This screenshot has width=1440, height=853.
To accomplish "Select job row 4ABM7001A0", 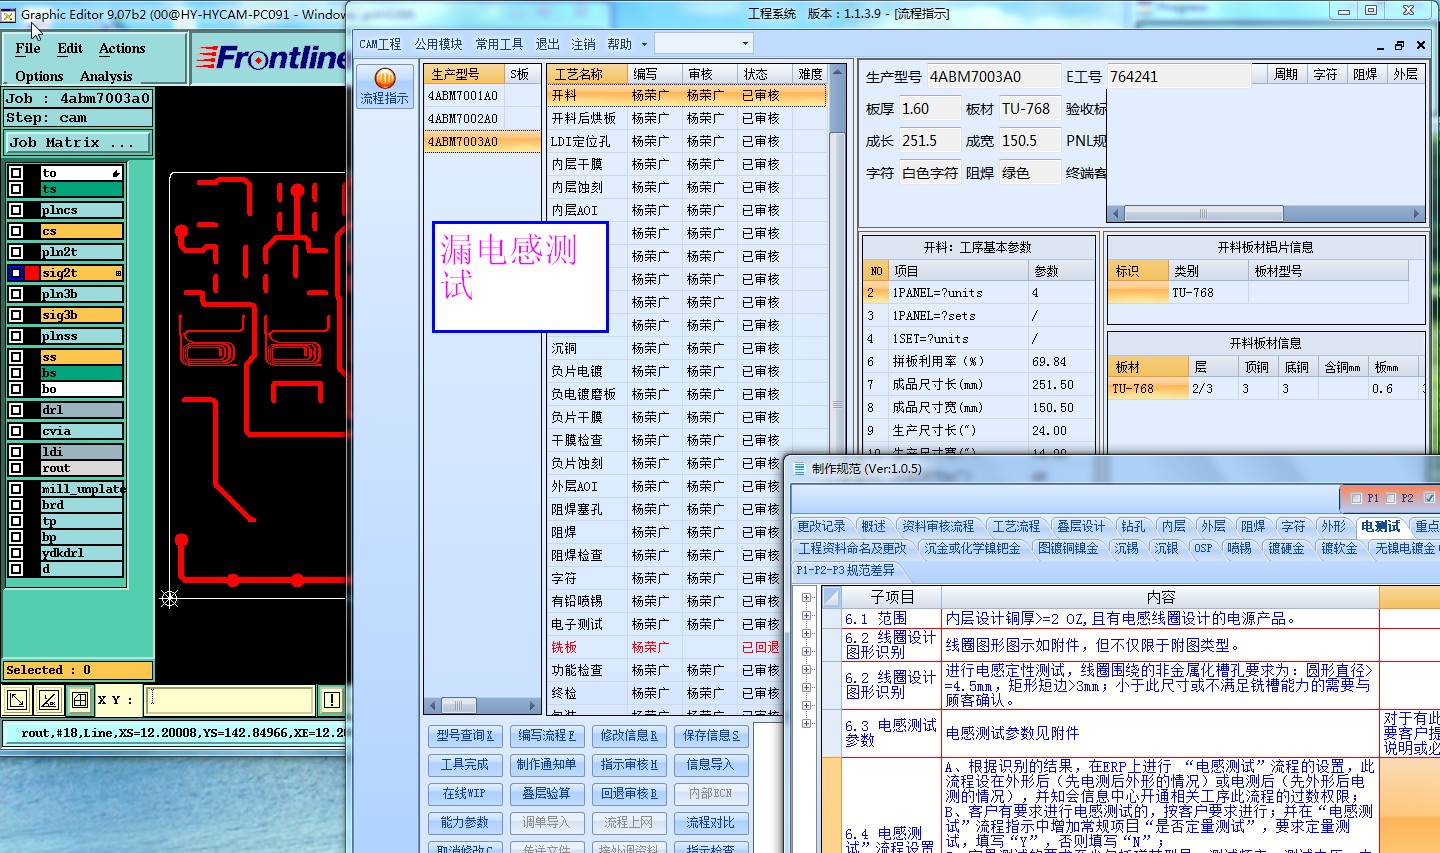I will tap(464, 96).
